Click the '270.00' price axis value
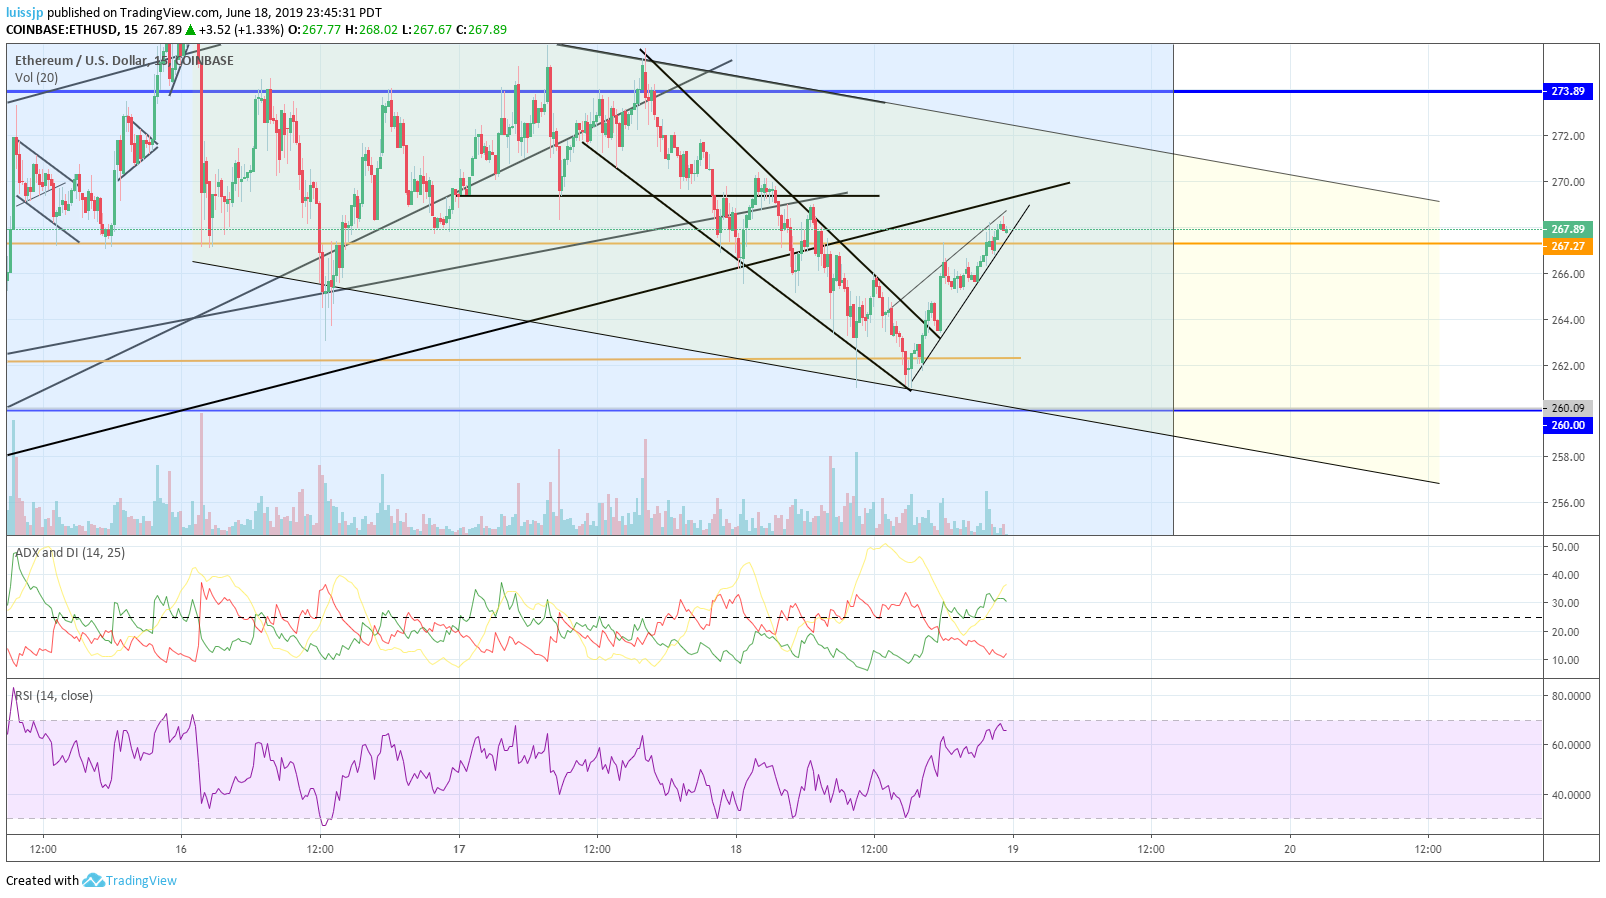This screenshot has width=1606, height=898. [x=1568, y=182]
